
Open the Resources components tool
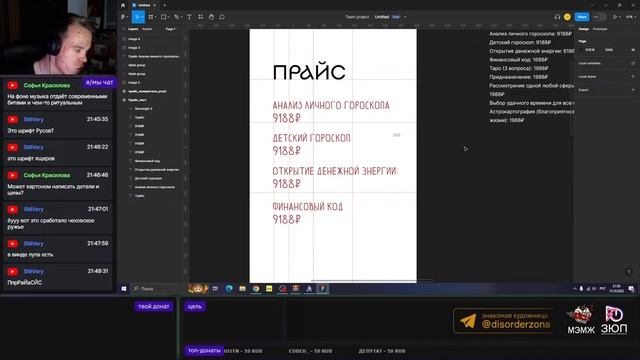click(x=200, y=17)
